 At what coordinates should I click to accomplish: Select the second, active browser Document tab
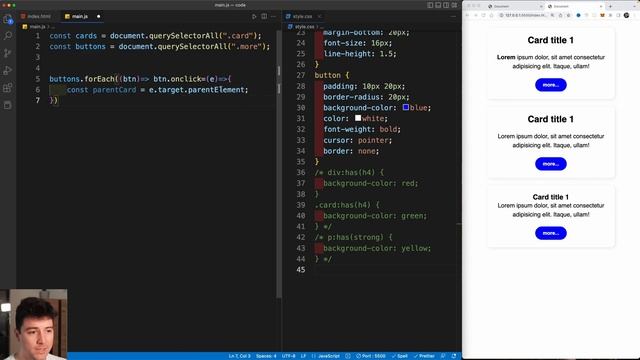click(x=575, y=6)
